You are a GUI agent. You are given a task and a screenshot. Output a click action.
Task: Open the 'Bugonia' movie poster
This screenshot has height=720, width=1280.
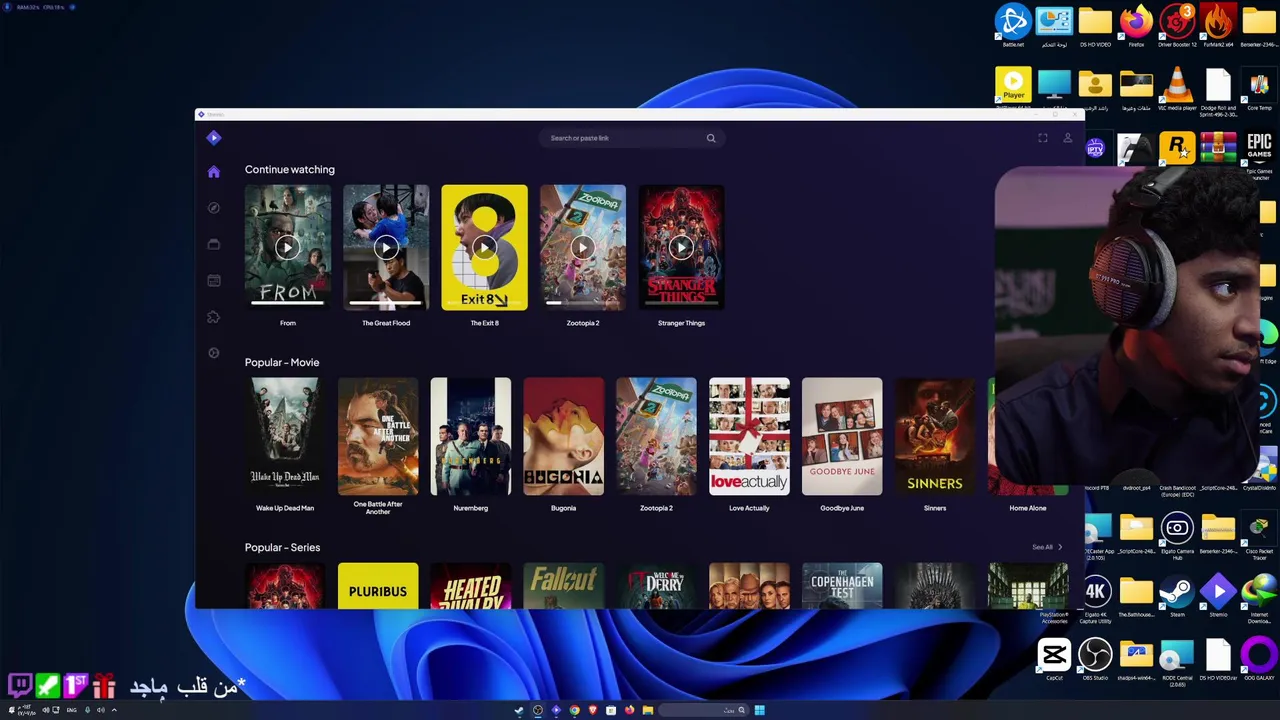[563, 436]
